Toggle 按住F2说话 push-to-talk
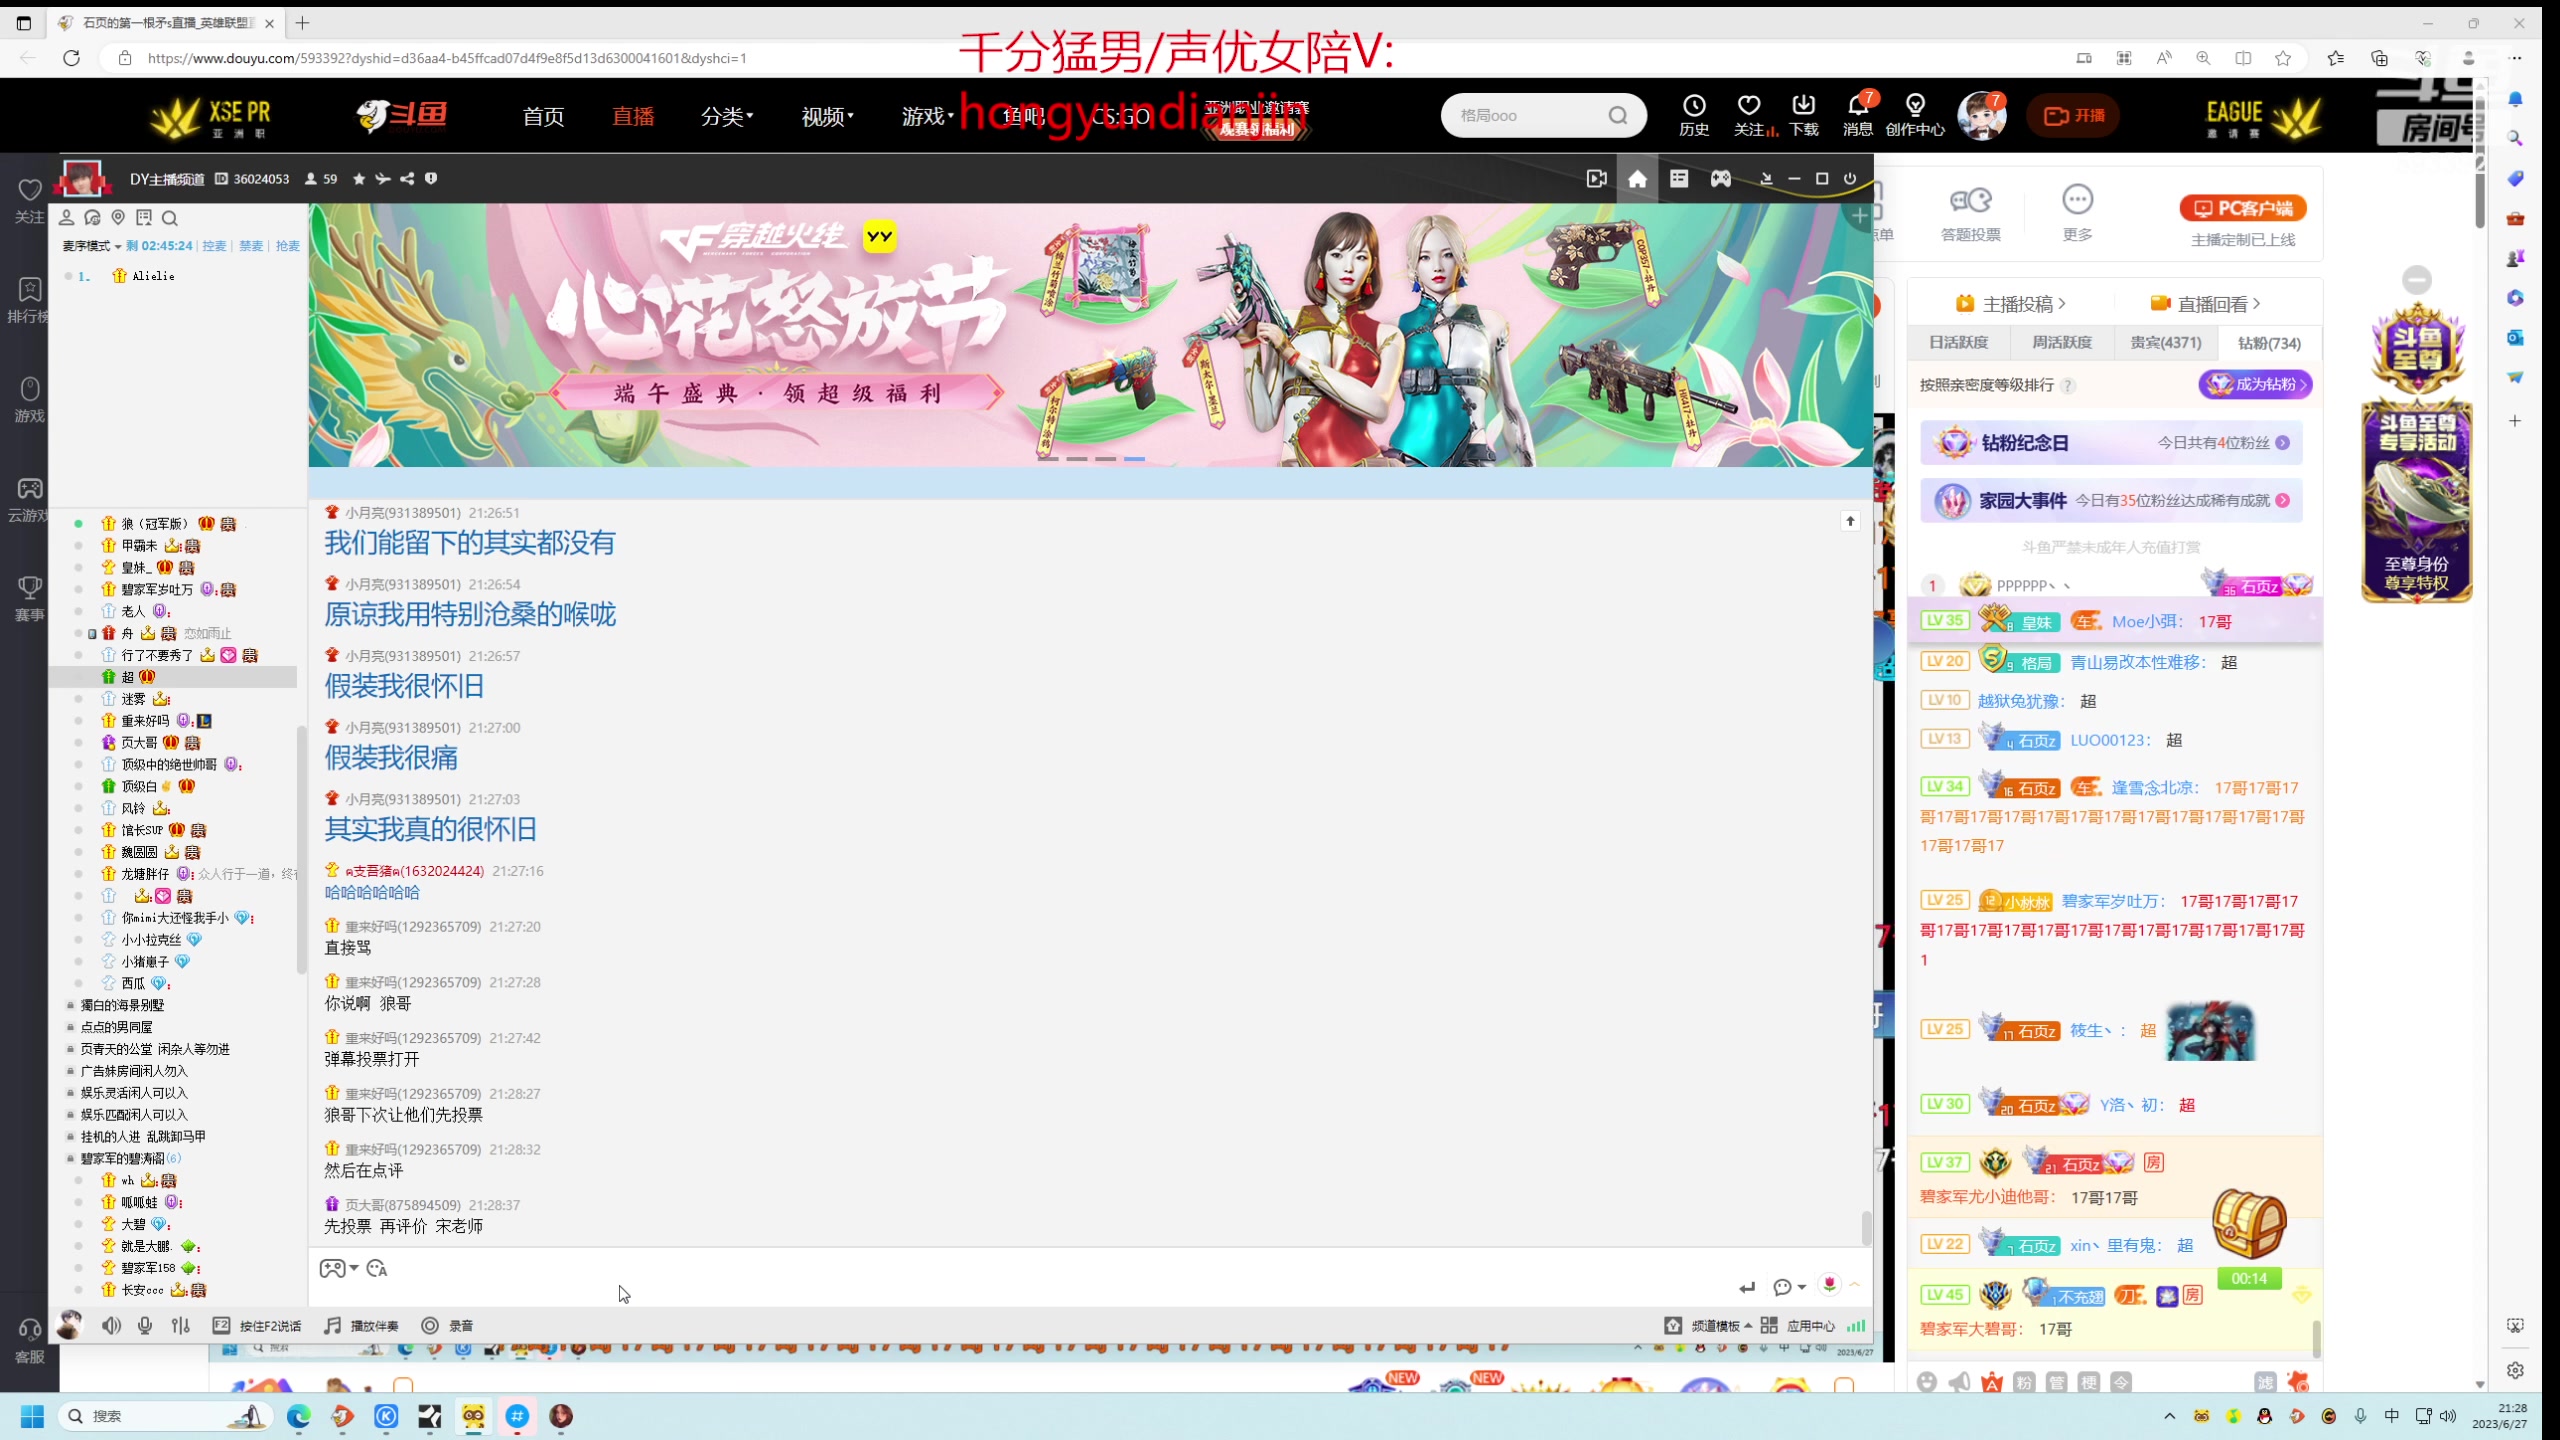2560x1440 pixels. [257, 1326]
